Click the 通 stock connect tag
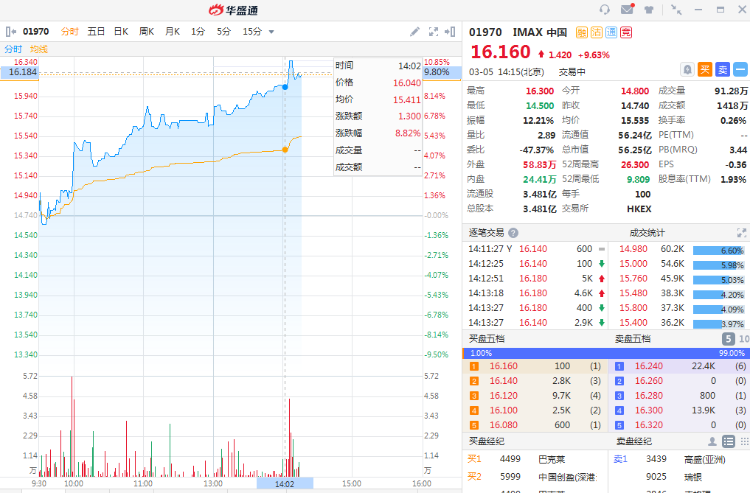The height and width of the screenshot is (493, 750). pyautogui.click(x=611, y=32)
